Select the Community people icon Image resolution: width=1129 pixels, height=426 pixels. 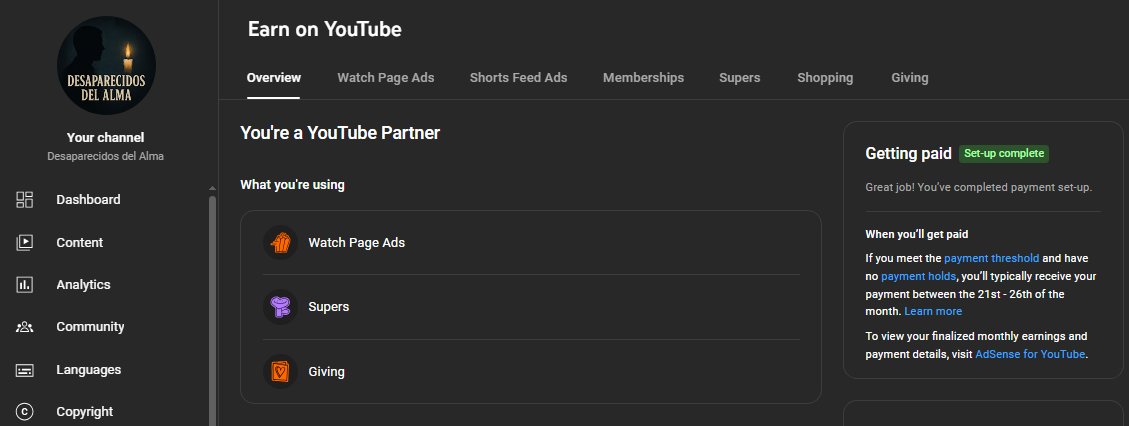25,327
